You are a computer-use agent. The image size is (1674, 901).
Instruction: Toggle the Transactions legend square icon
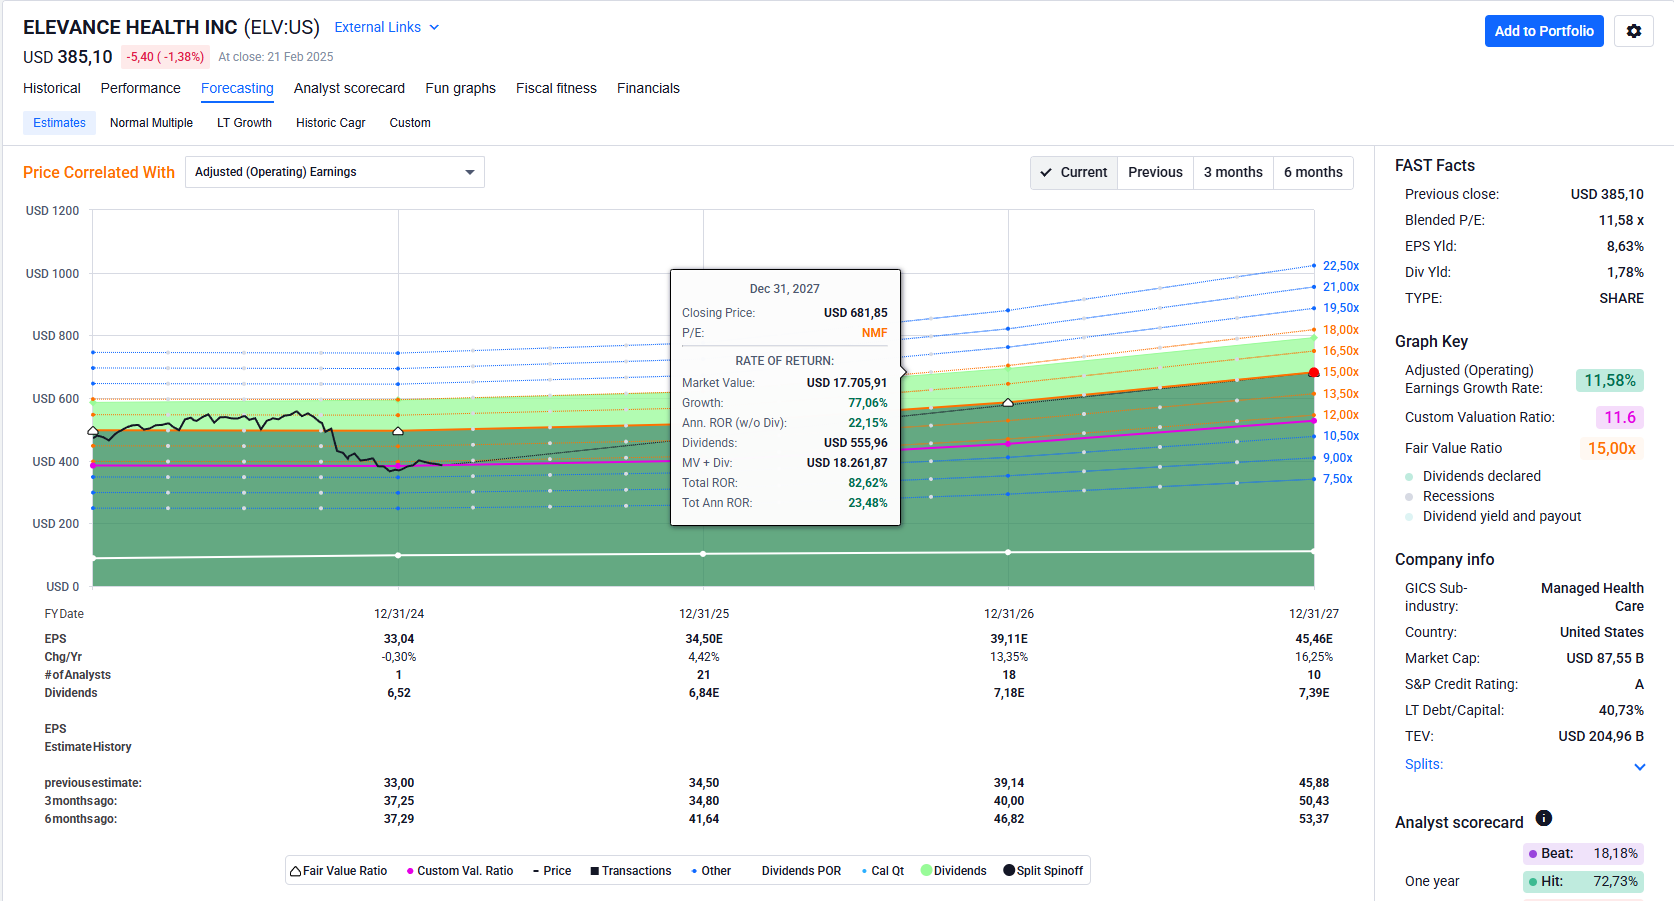pyautogui.click(x=594, y=871)
